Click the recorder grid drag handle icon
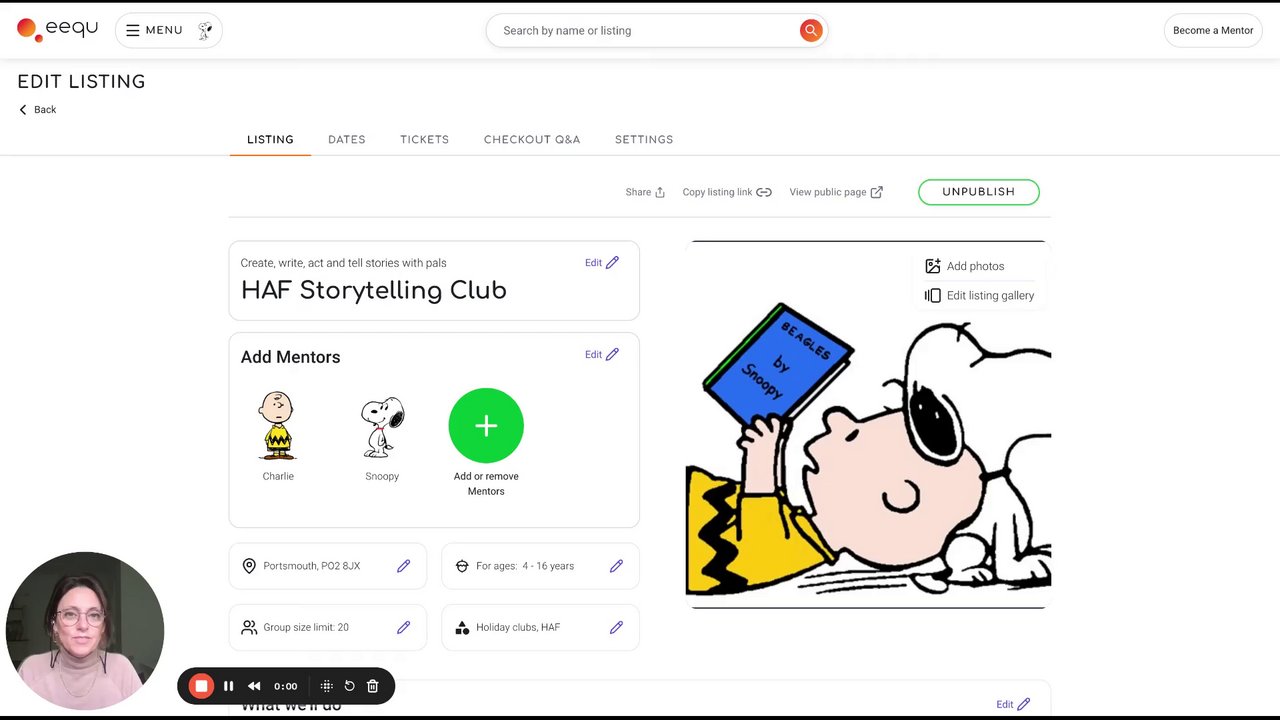Viewport: 1280px width, 720px height. (x=326, y=686)
